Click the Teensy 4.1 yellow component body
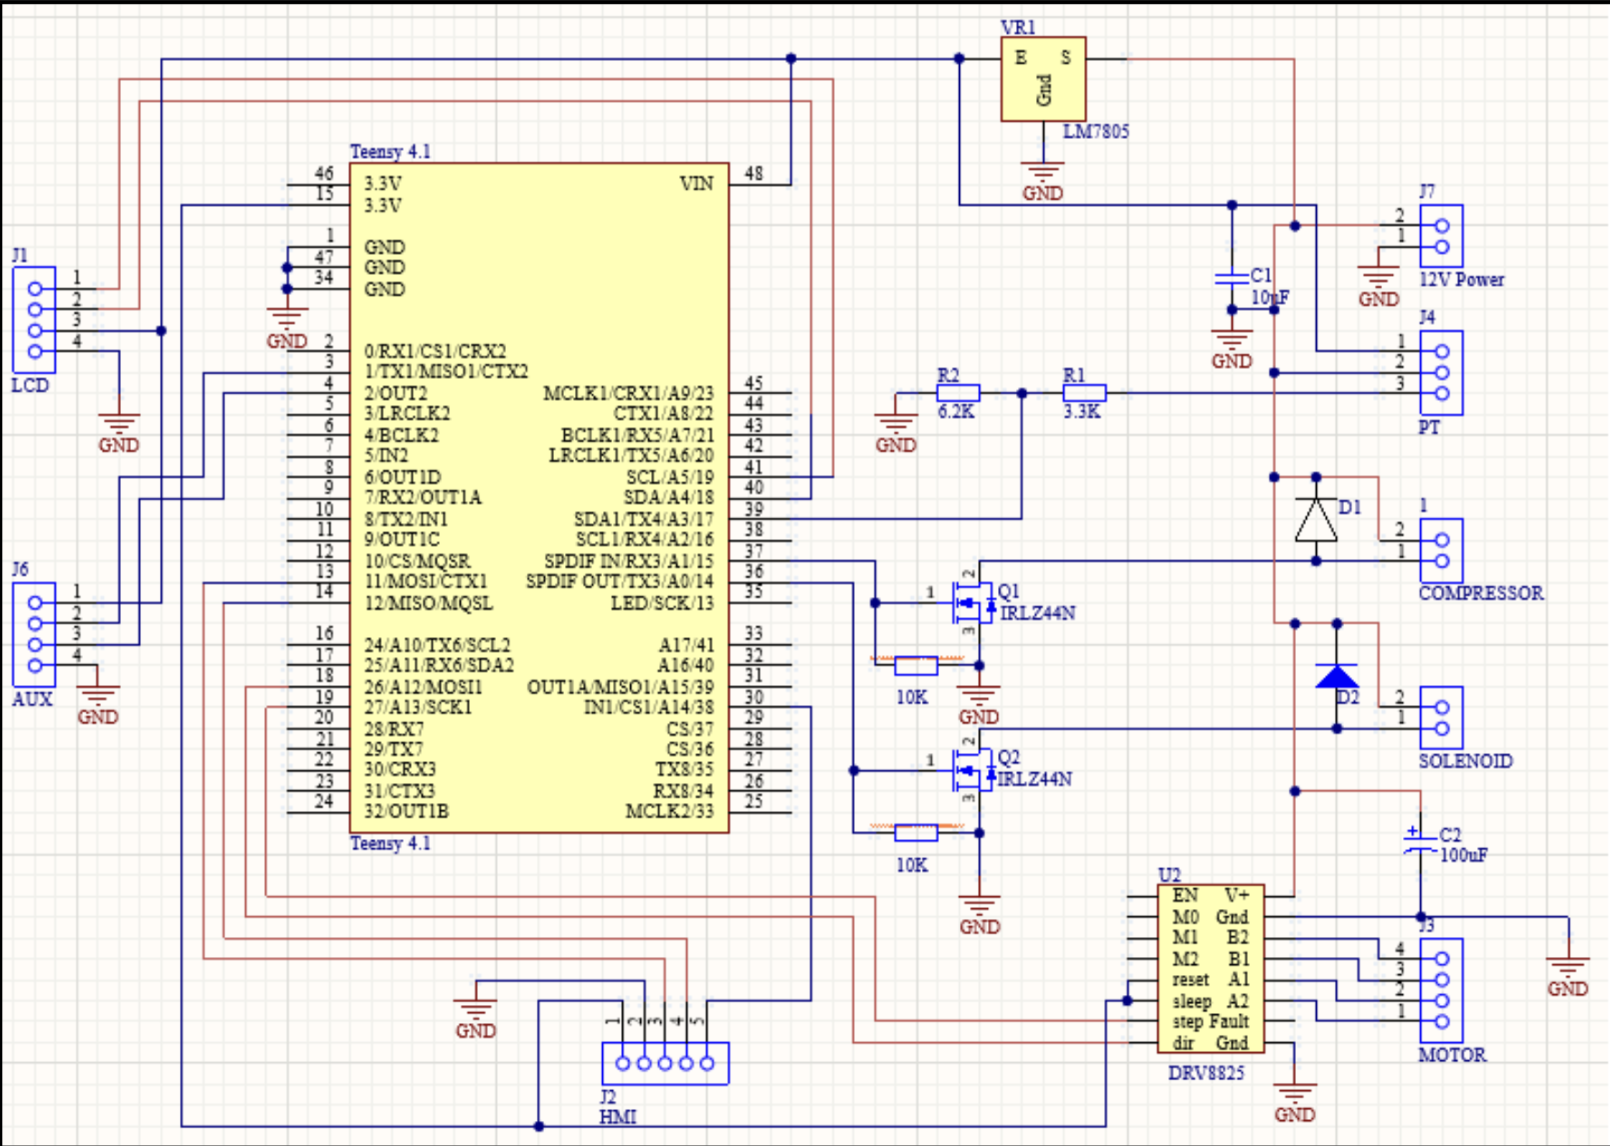The image size is (1610, 1146). [x=539, y=498]
